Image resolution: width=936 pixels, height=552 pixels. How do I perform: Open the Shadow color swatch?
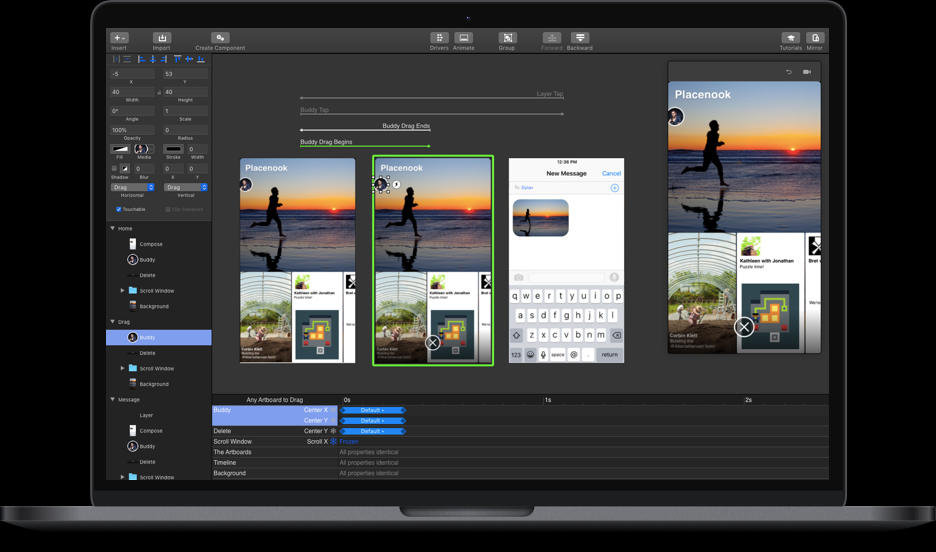(125, 168)
